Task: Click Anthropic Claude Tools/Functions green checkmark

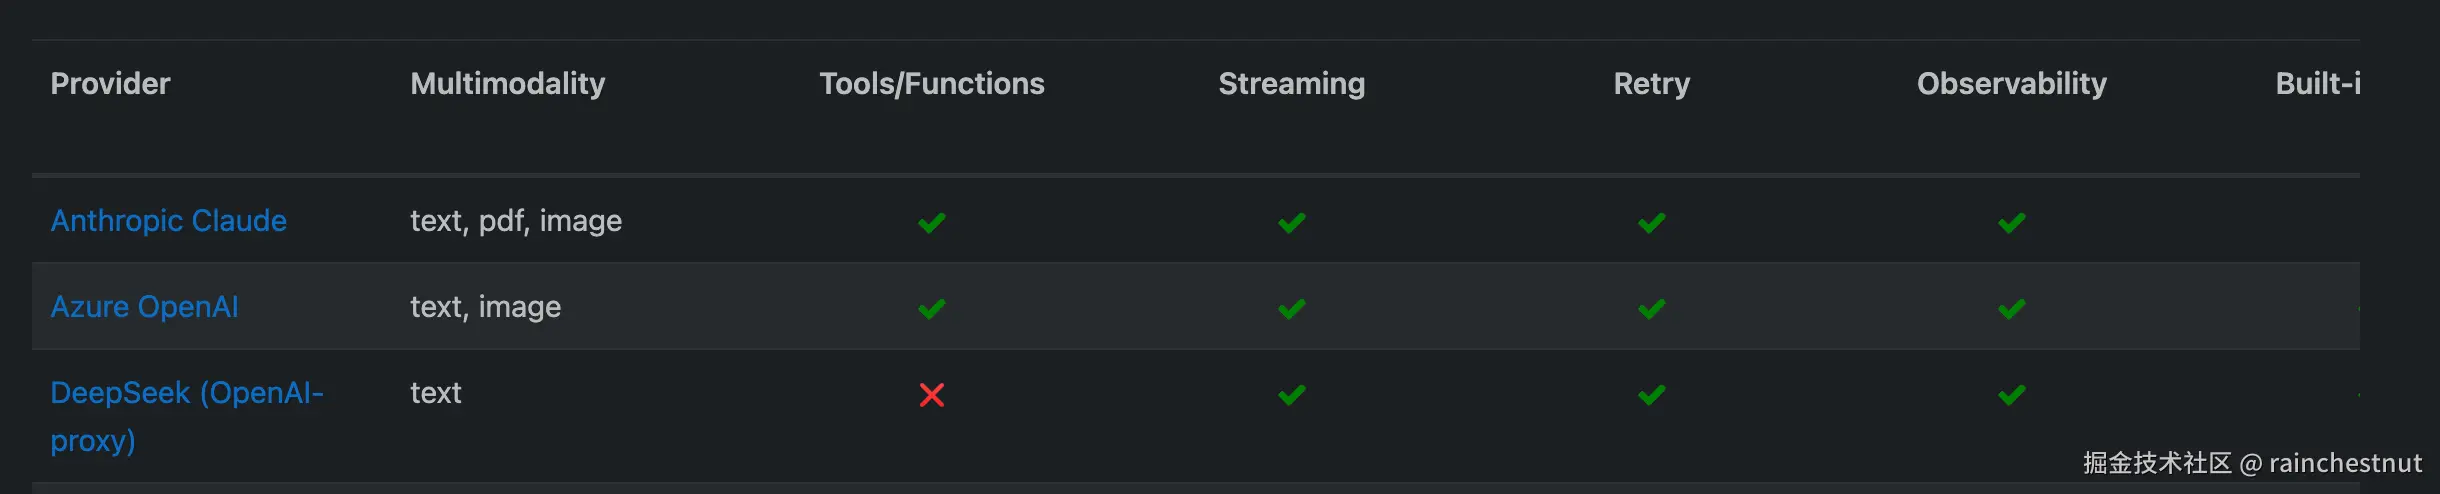Action: (x=931, y=223)
